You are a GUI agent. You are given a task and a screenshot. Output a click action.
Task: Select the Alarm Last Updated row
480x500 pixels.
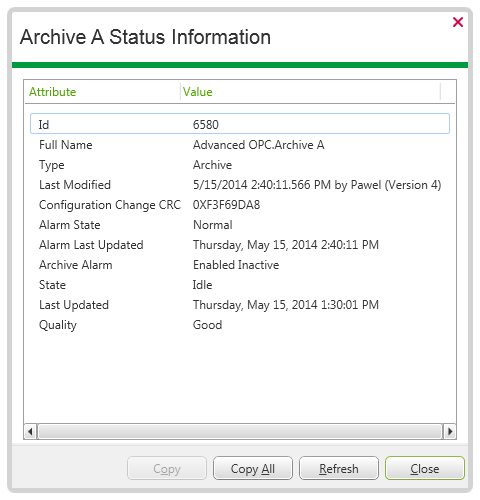click(240, 245)
